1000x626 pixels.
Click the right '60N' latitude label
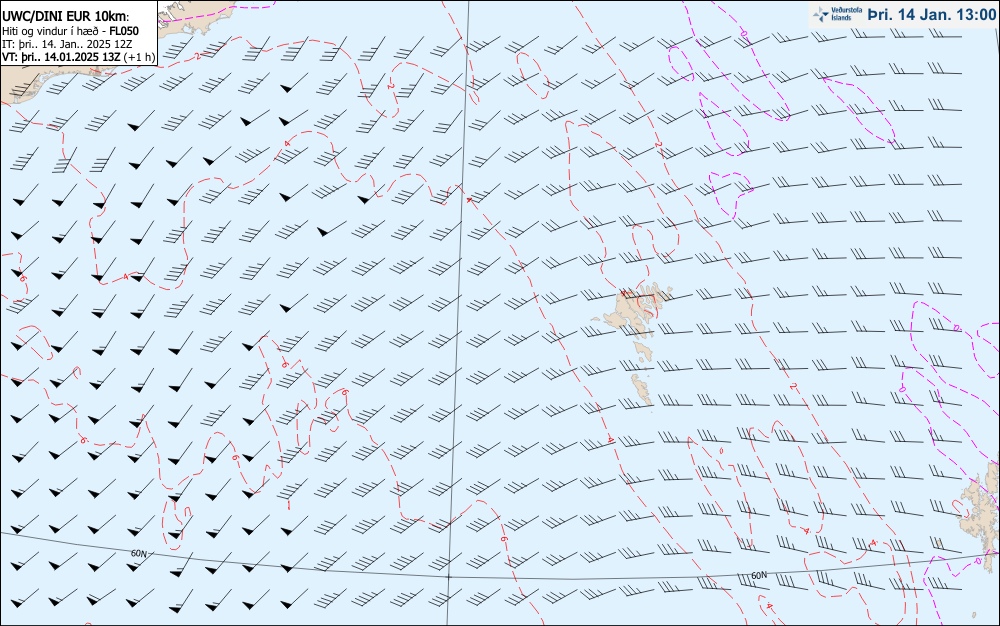[759, 576]
